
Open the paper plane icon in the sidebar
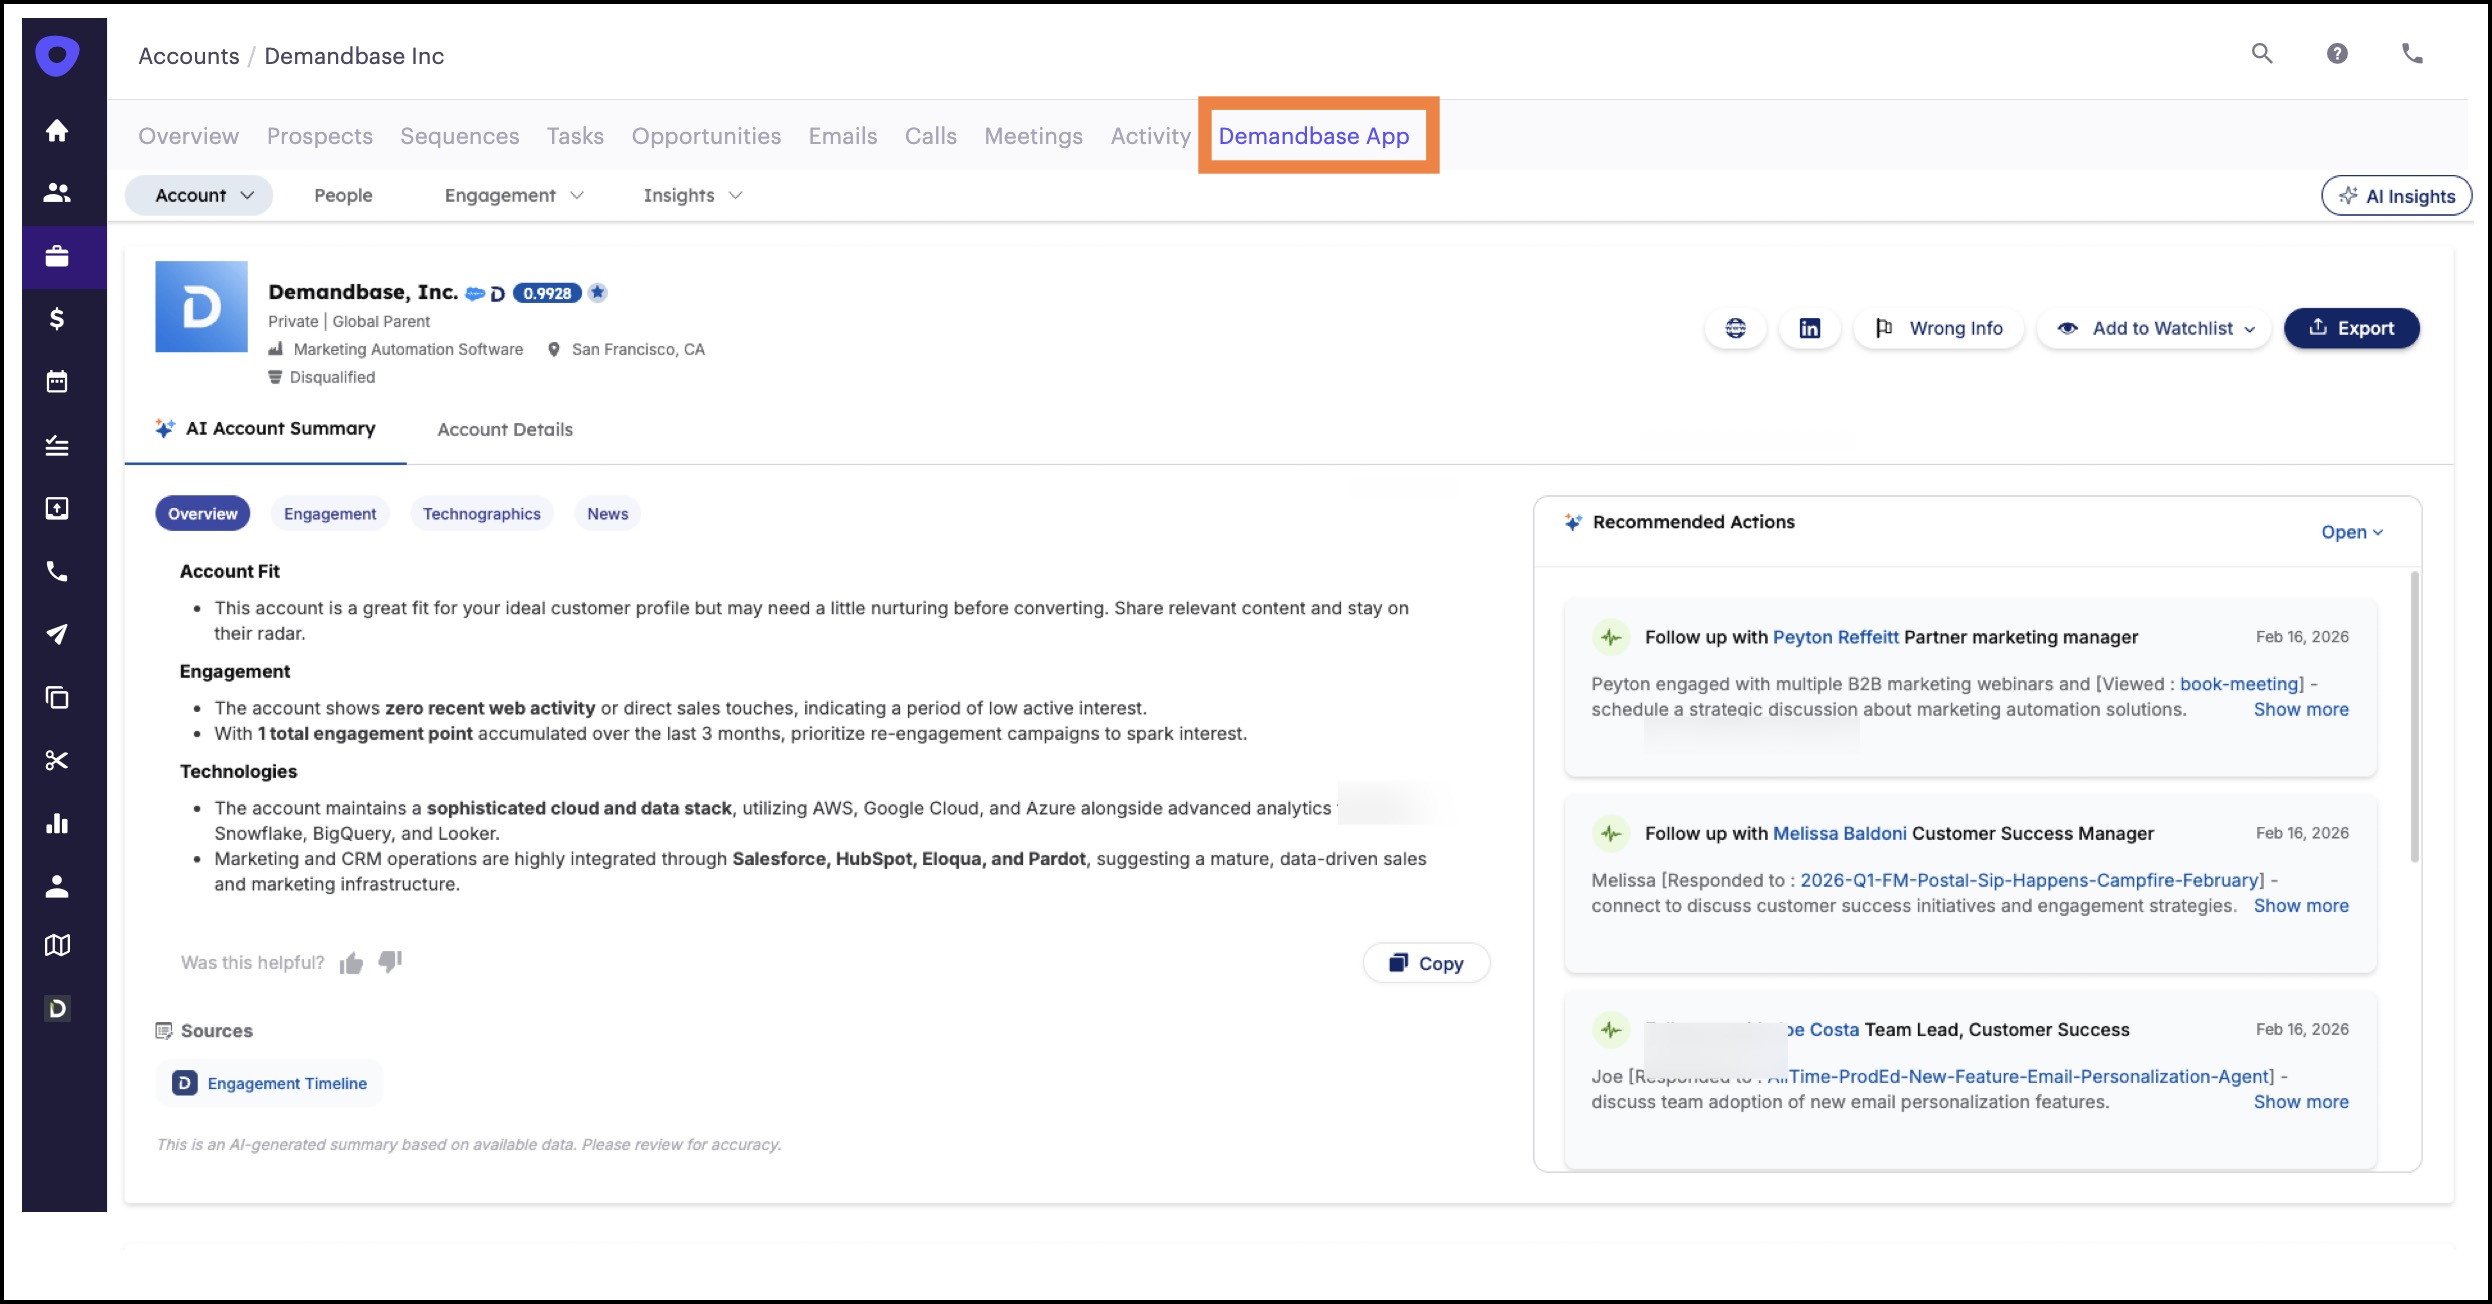click(x=57, y=634)
